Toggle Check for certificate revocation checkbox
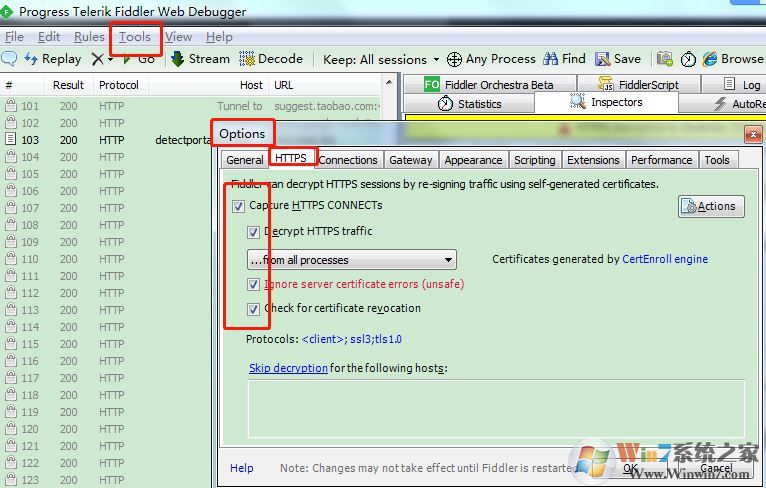Image resolution: width=766 pixels, height=488 pixels. pos(253,309)
